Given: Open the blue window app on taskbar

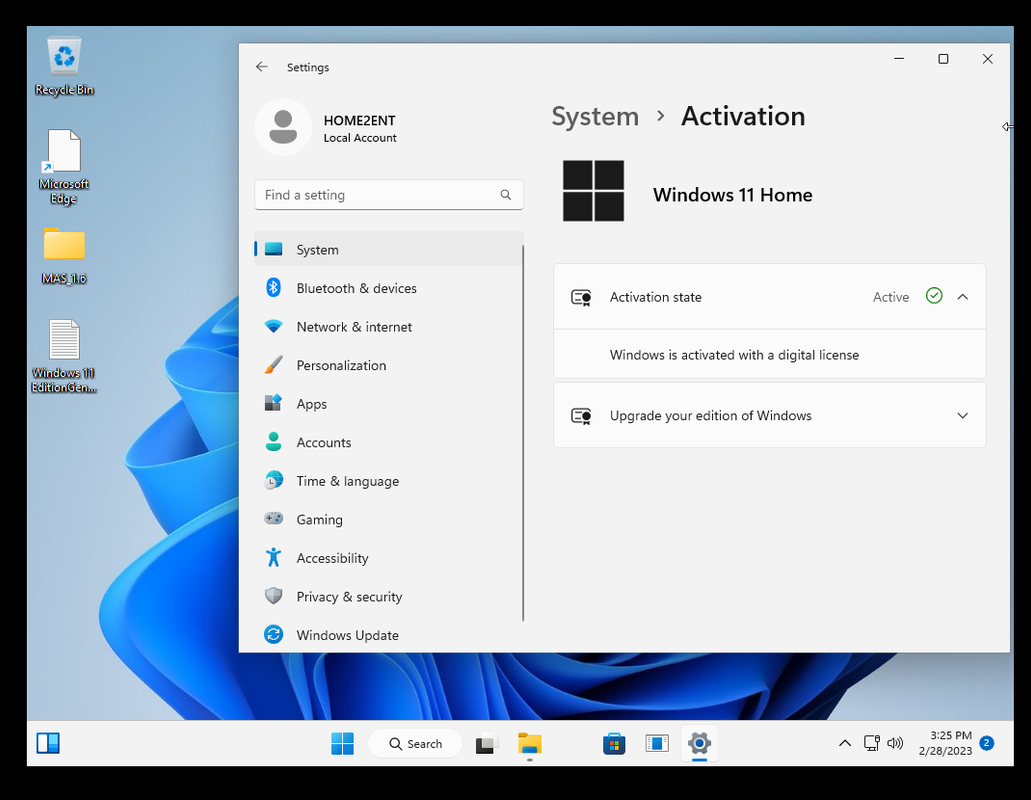Looking at the screenshot, I should tap(657, 743).
